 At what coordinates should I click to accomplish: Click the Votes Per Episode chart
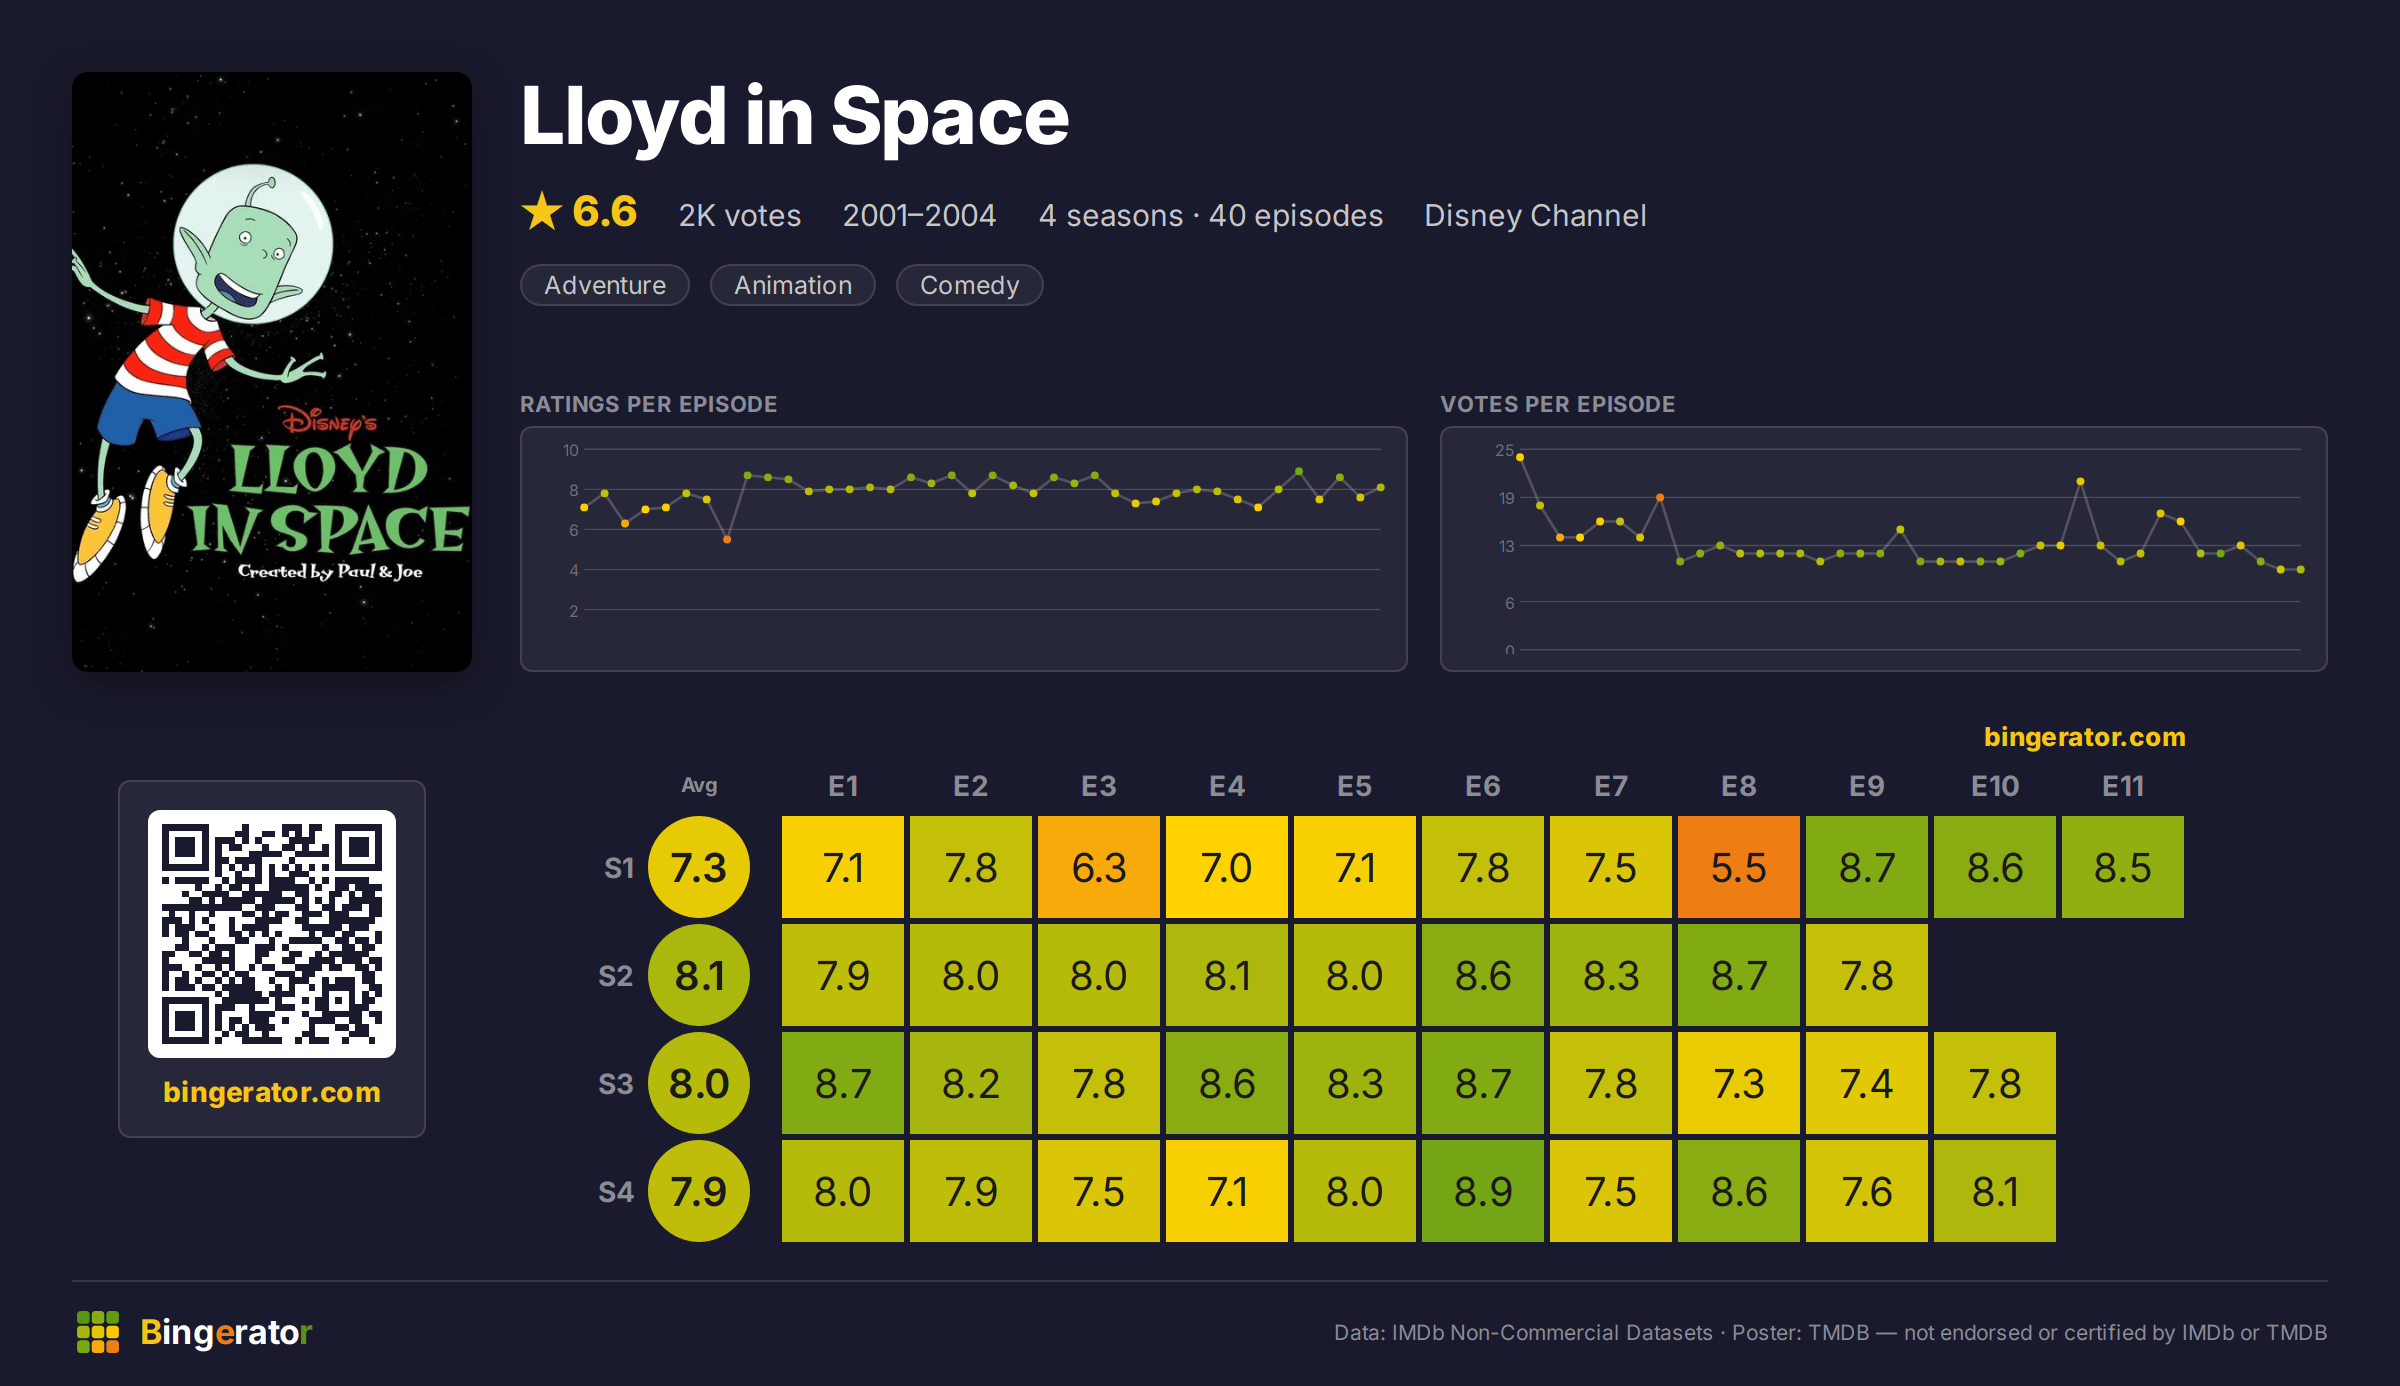tap(1884, 549)
